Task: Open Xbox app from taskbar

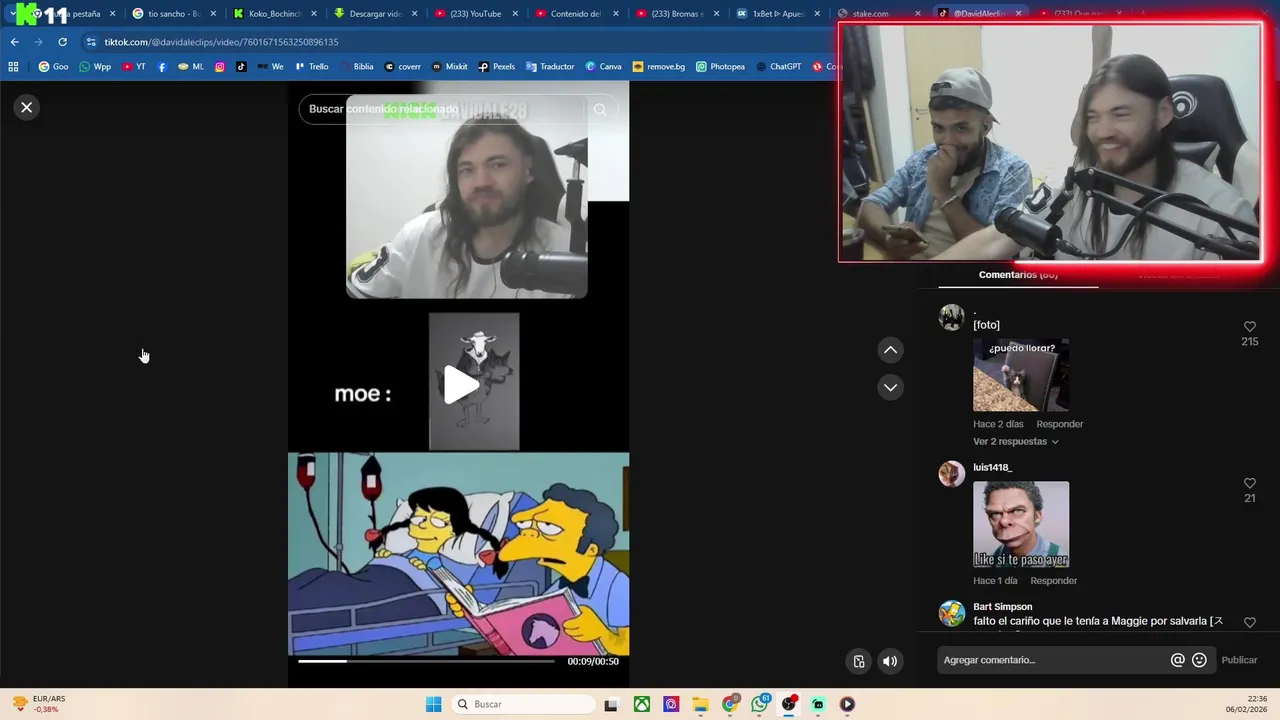Action: [642, 704]
